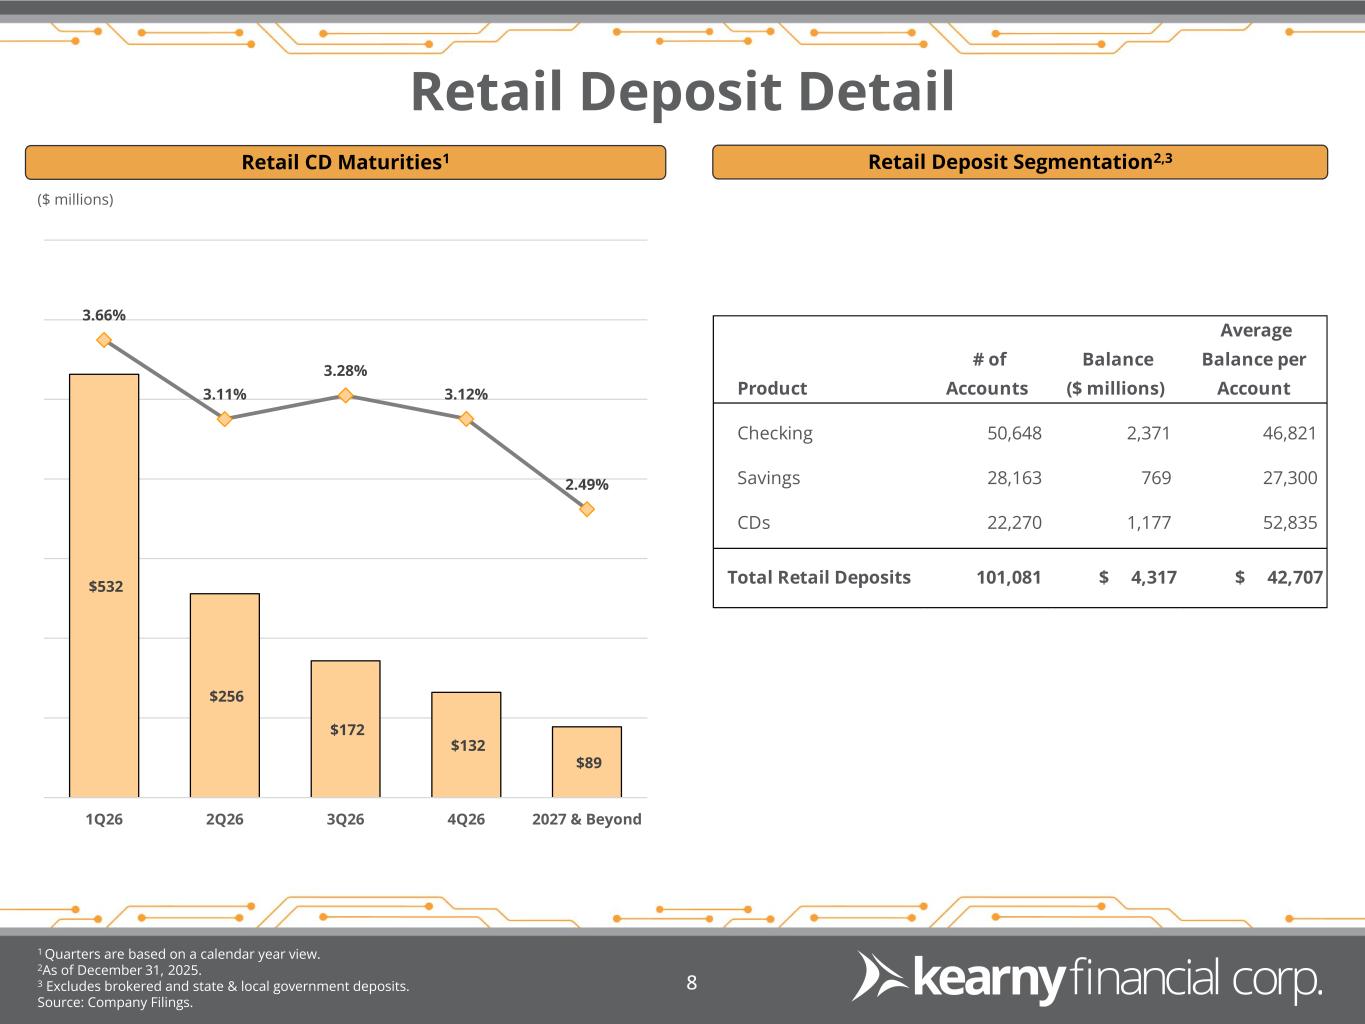Click the CDs row label

753,522
